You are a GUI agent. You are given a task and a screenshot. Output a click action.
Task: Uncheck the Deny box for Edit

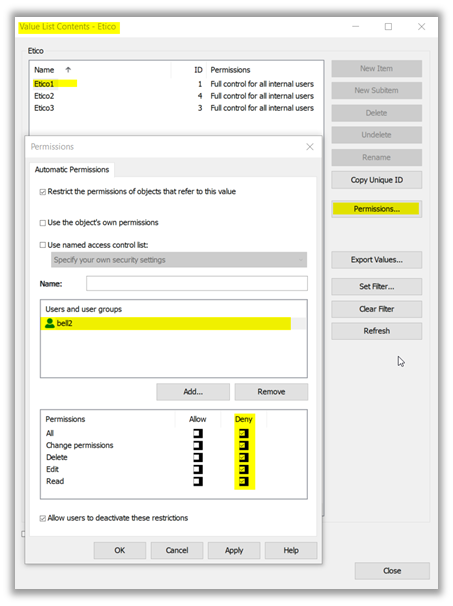[x=244, y=469]
